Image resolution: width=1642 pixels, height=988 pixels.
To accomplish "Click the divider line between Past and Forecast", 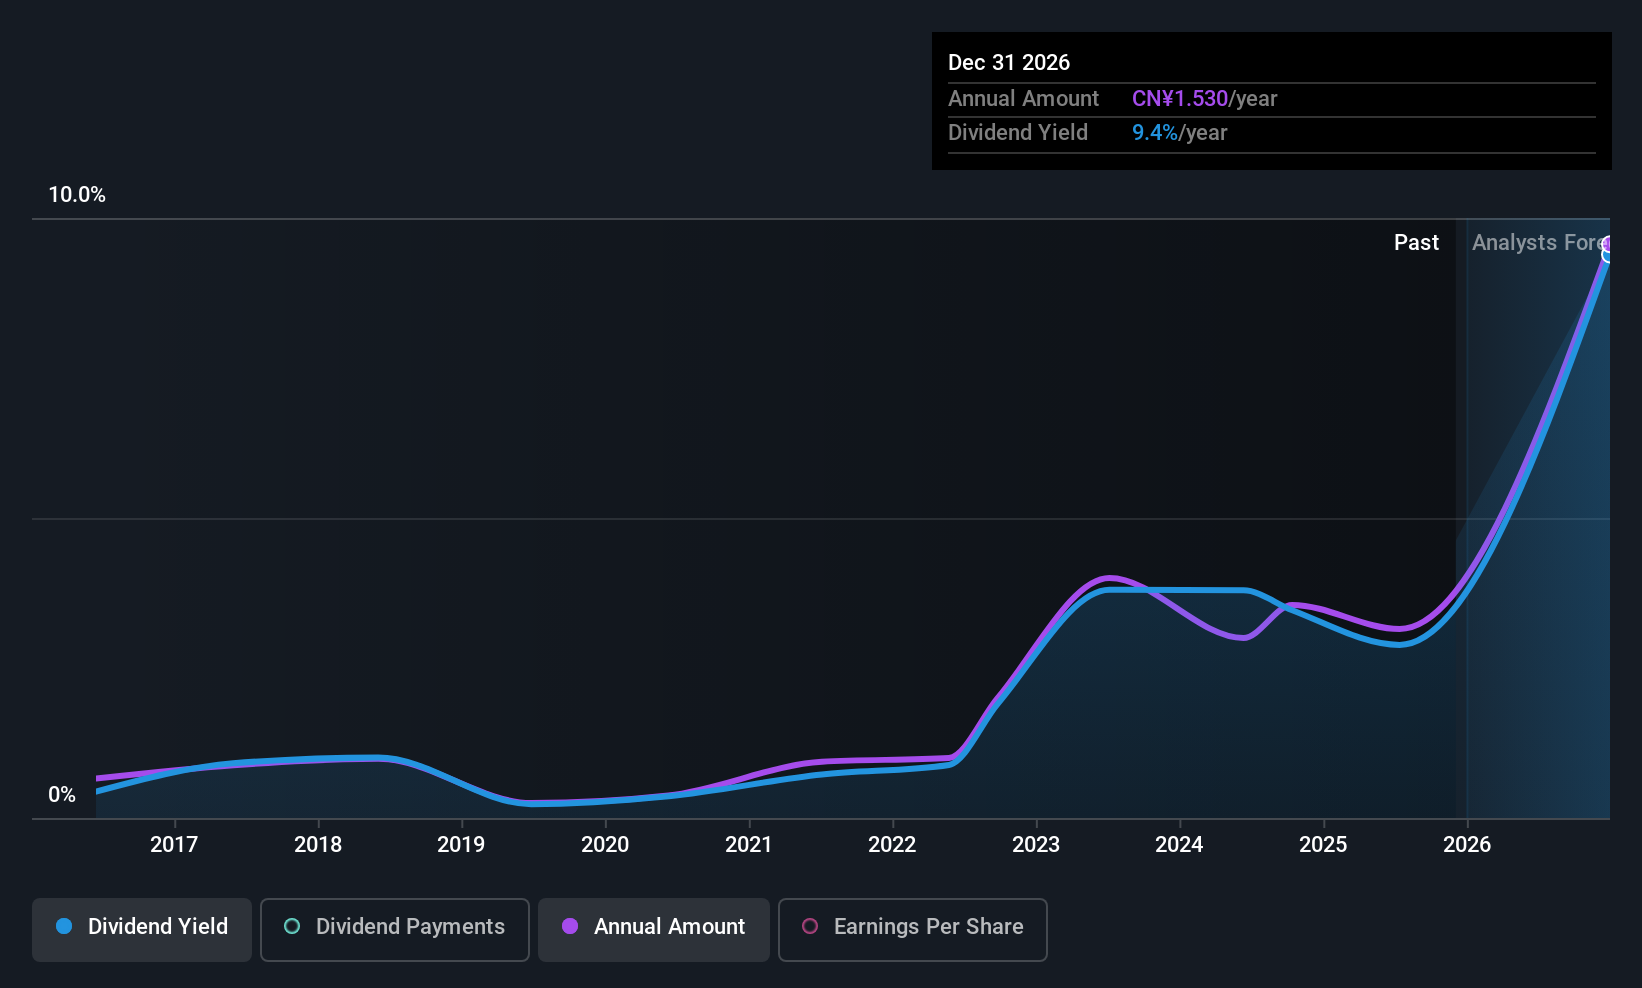I will coord(1466,520).
